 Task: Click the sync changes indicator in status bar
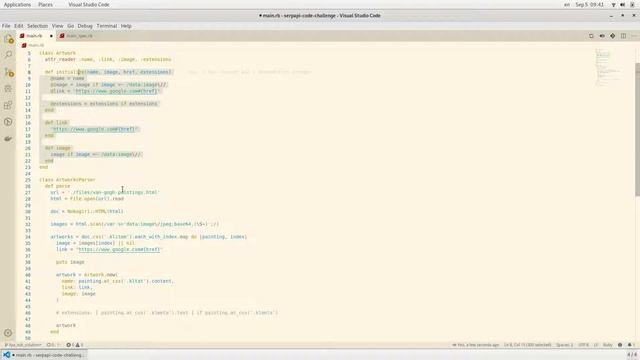pyautogui.click(x=53, y=345)
